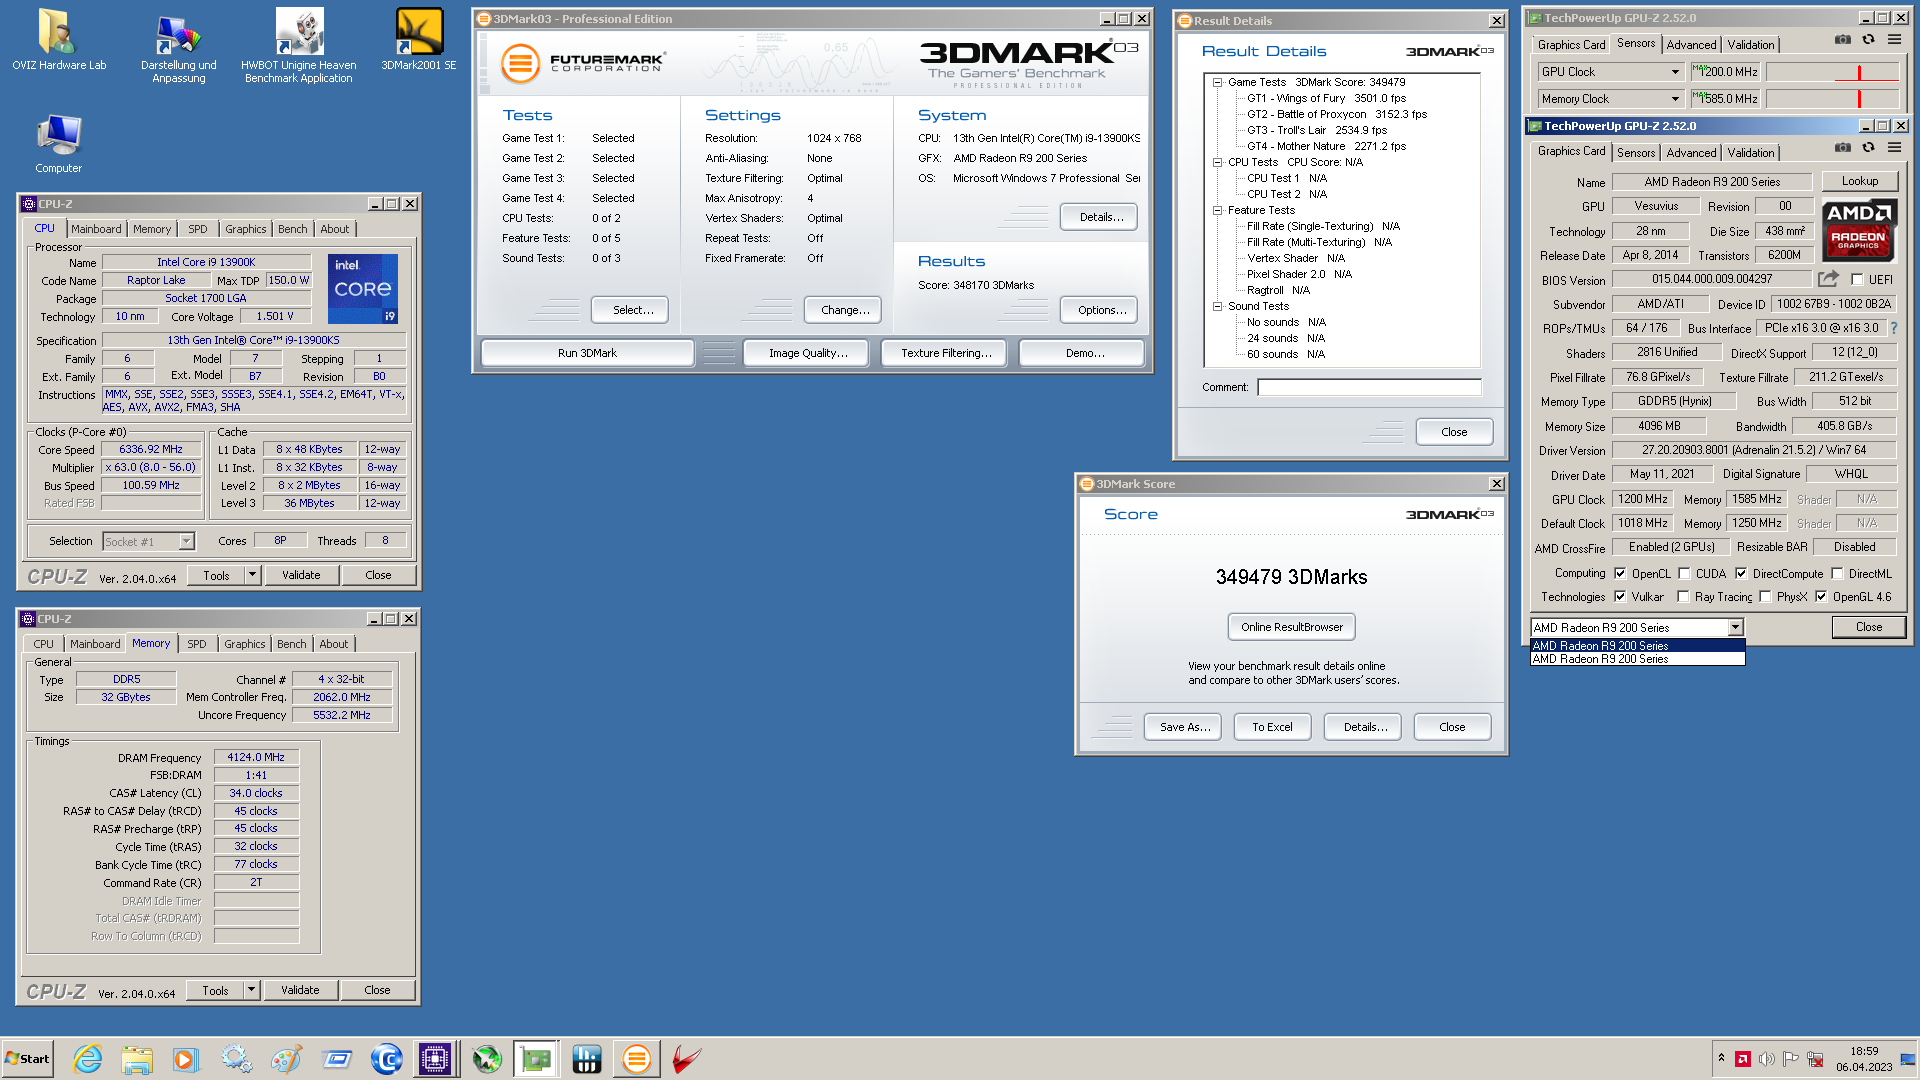Open the Socket #1 selection dropdown

[x=186, y=541]
